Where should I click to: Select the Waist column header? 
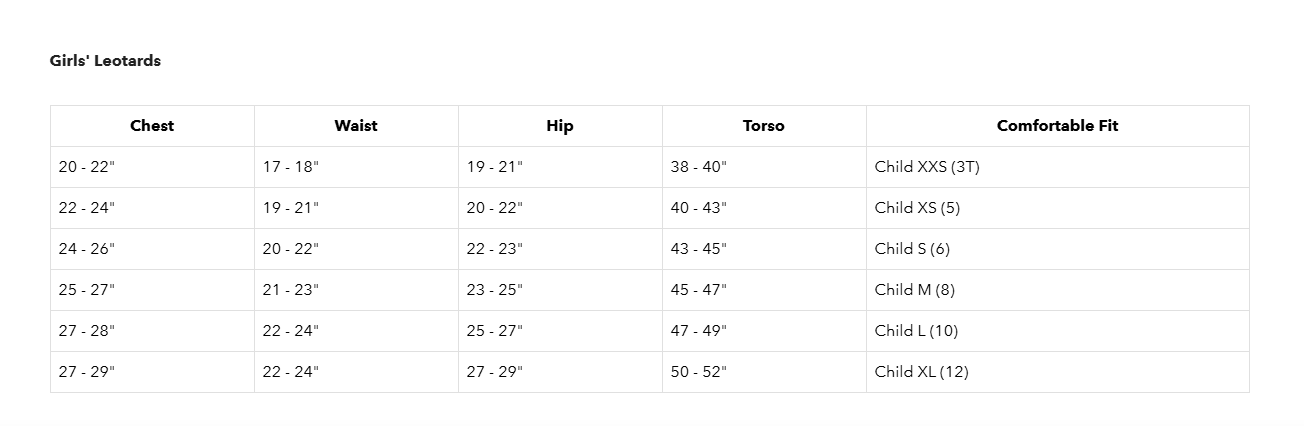(356, 126)
